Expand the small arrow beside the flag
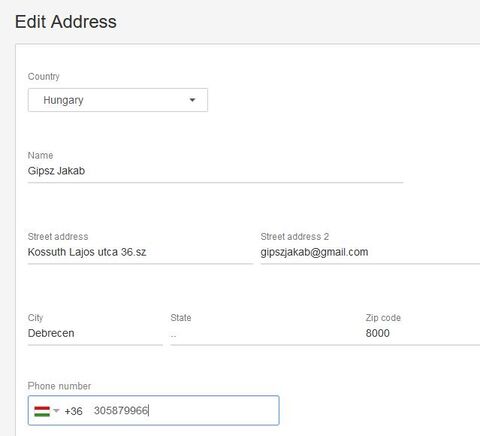 click(x=56, y=410)
